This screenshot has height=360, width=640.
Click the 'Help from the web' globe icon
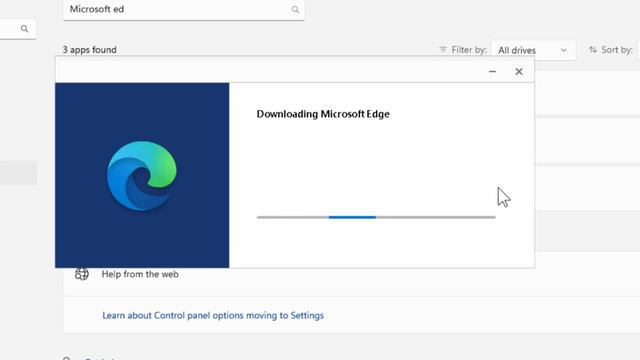tap(82, 274)
